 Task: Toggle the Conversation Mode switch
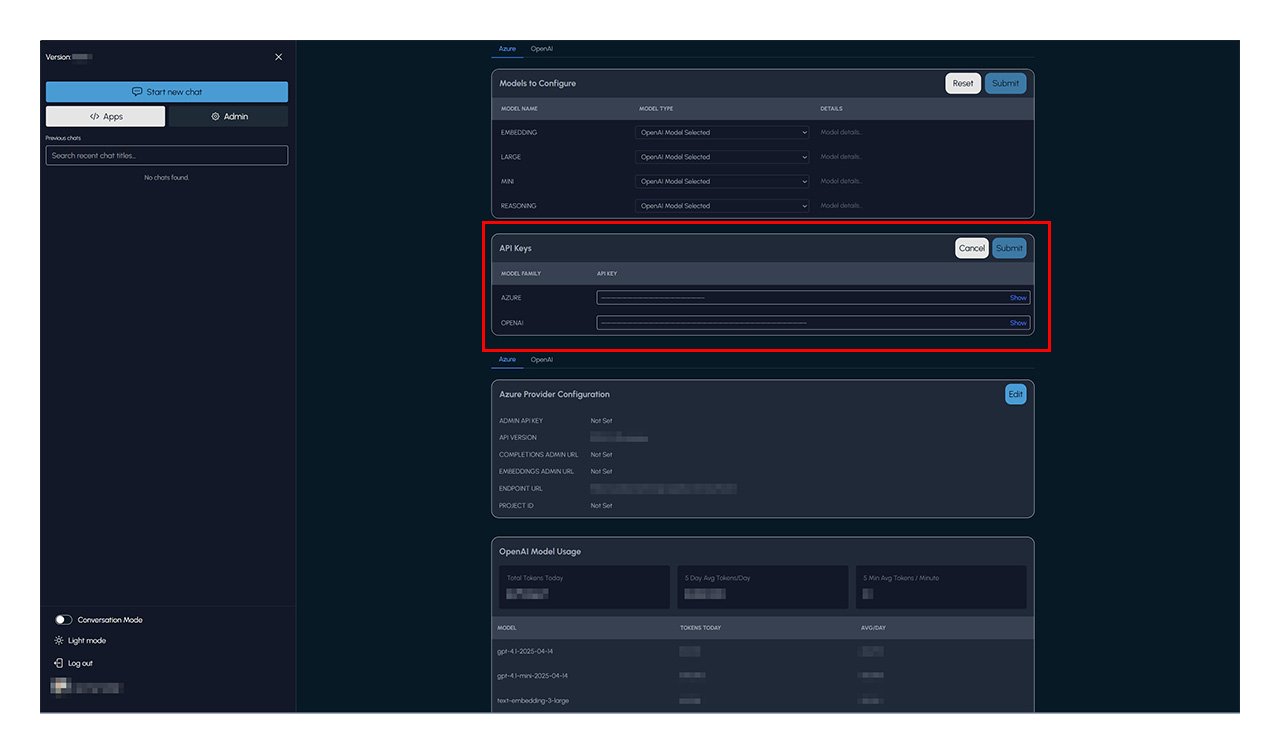tap(63, 620)
